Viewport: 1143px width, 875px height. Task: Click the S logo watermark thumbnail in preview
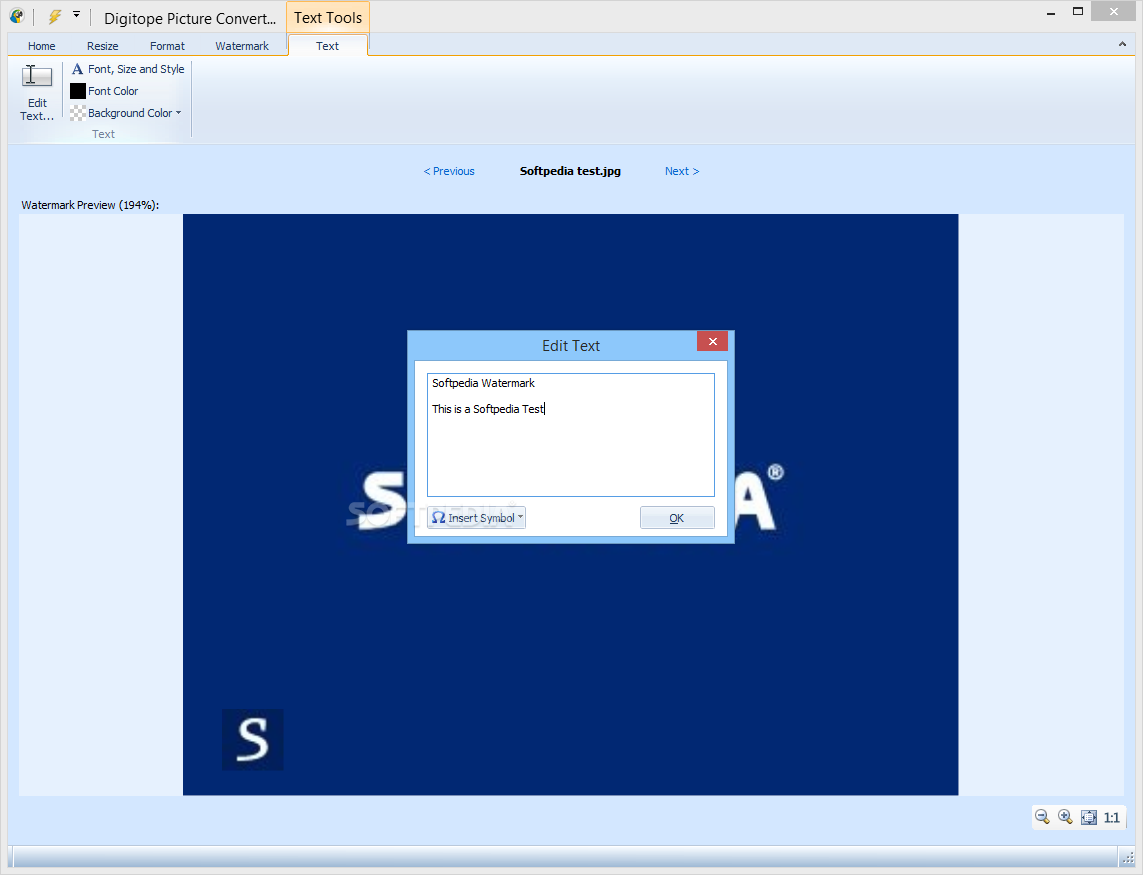(253, 739)
